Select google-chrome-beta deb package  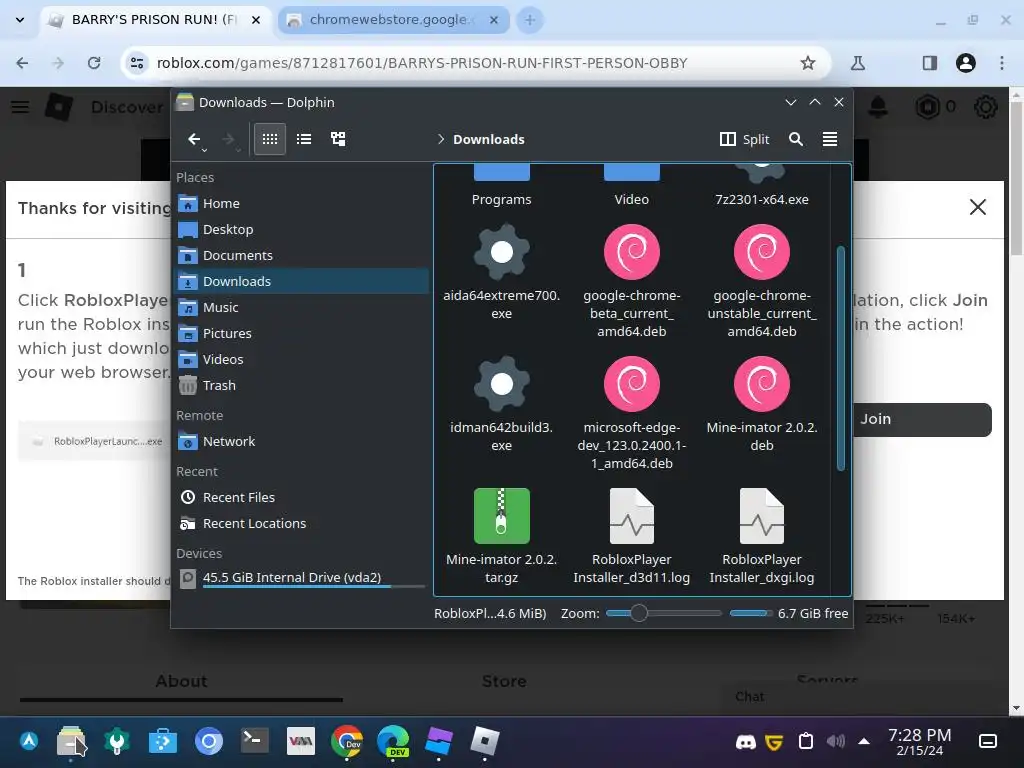point(632,281)
